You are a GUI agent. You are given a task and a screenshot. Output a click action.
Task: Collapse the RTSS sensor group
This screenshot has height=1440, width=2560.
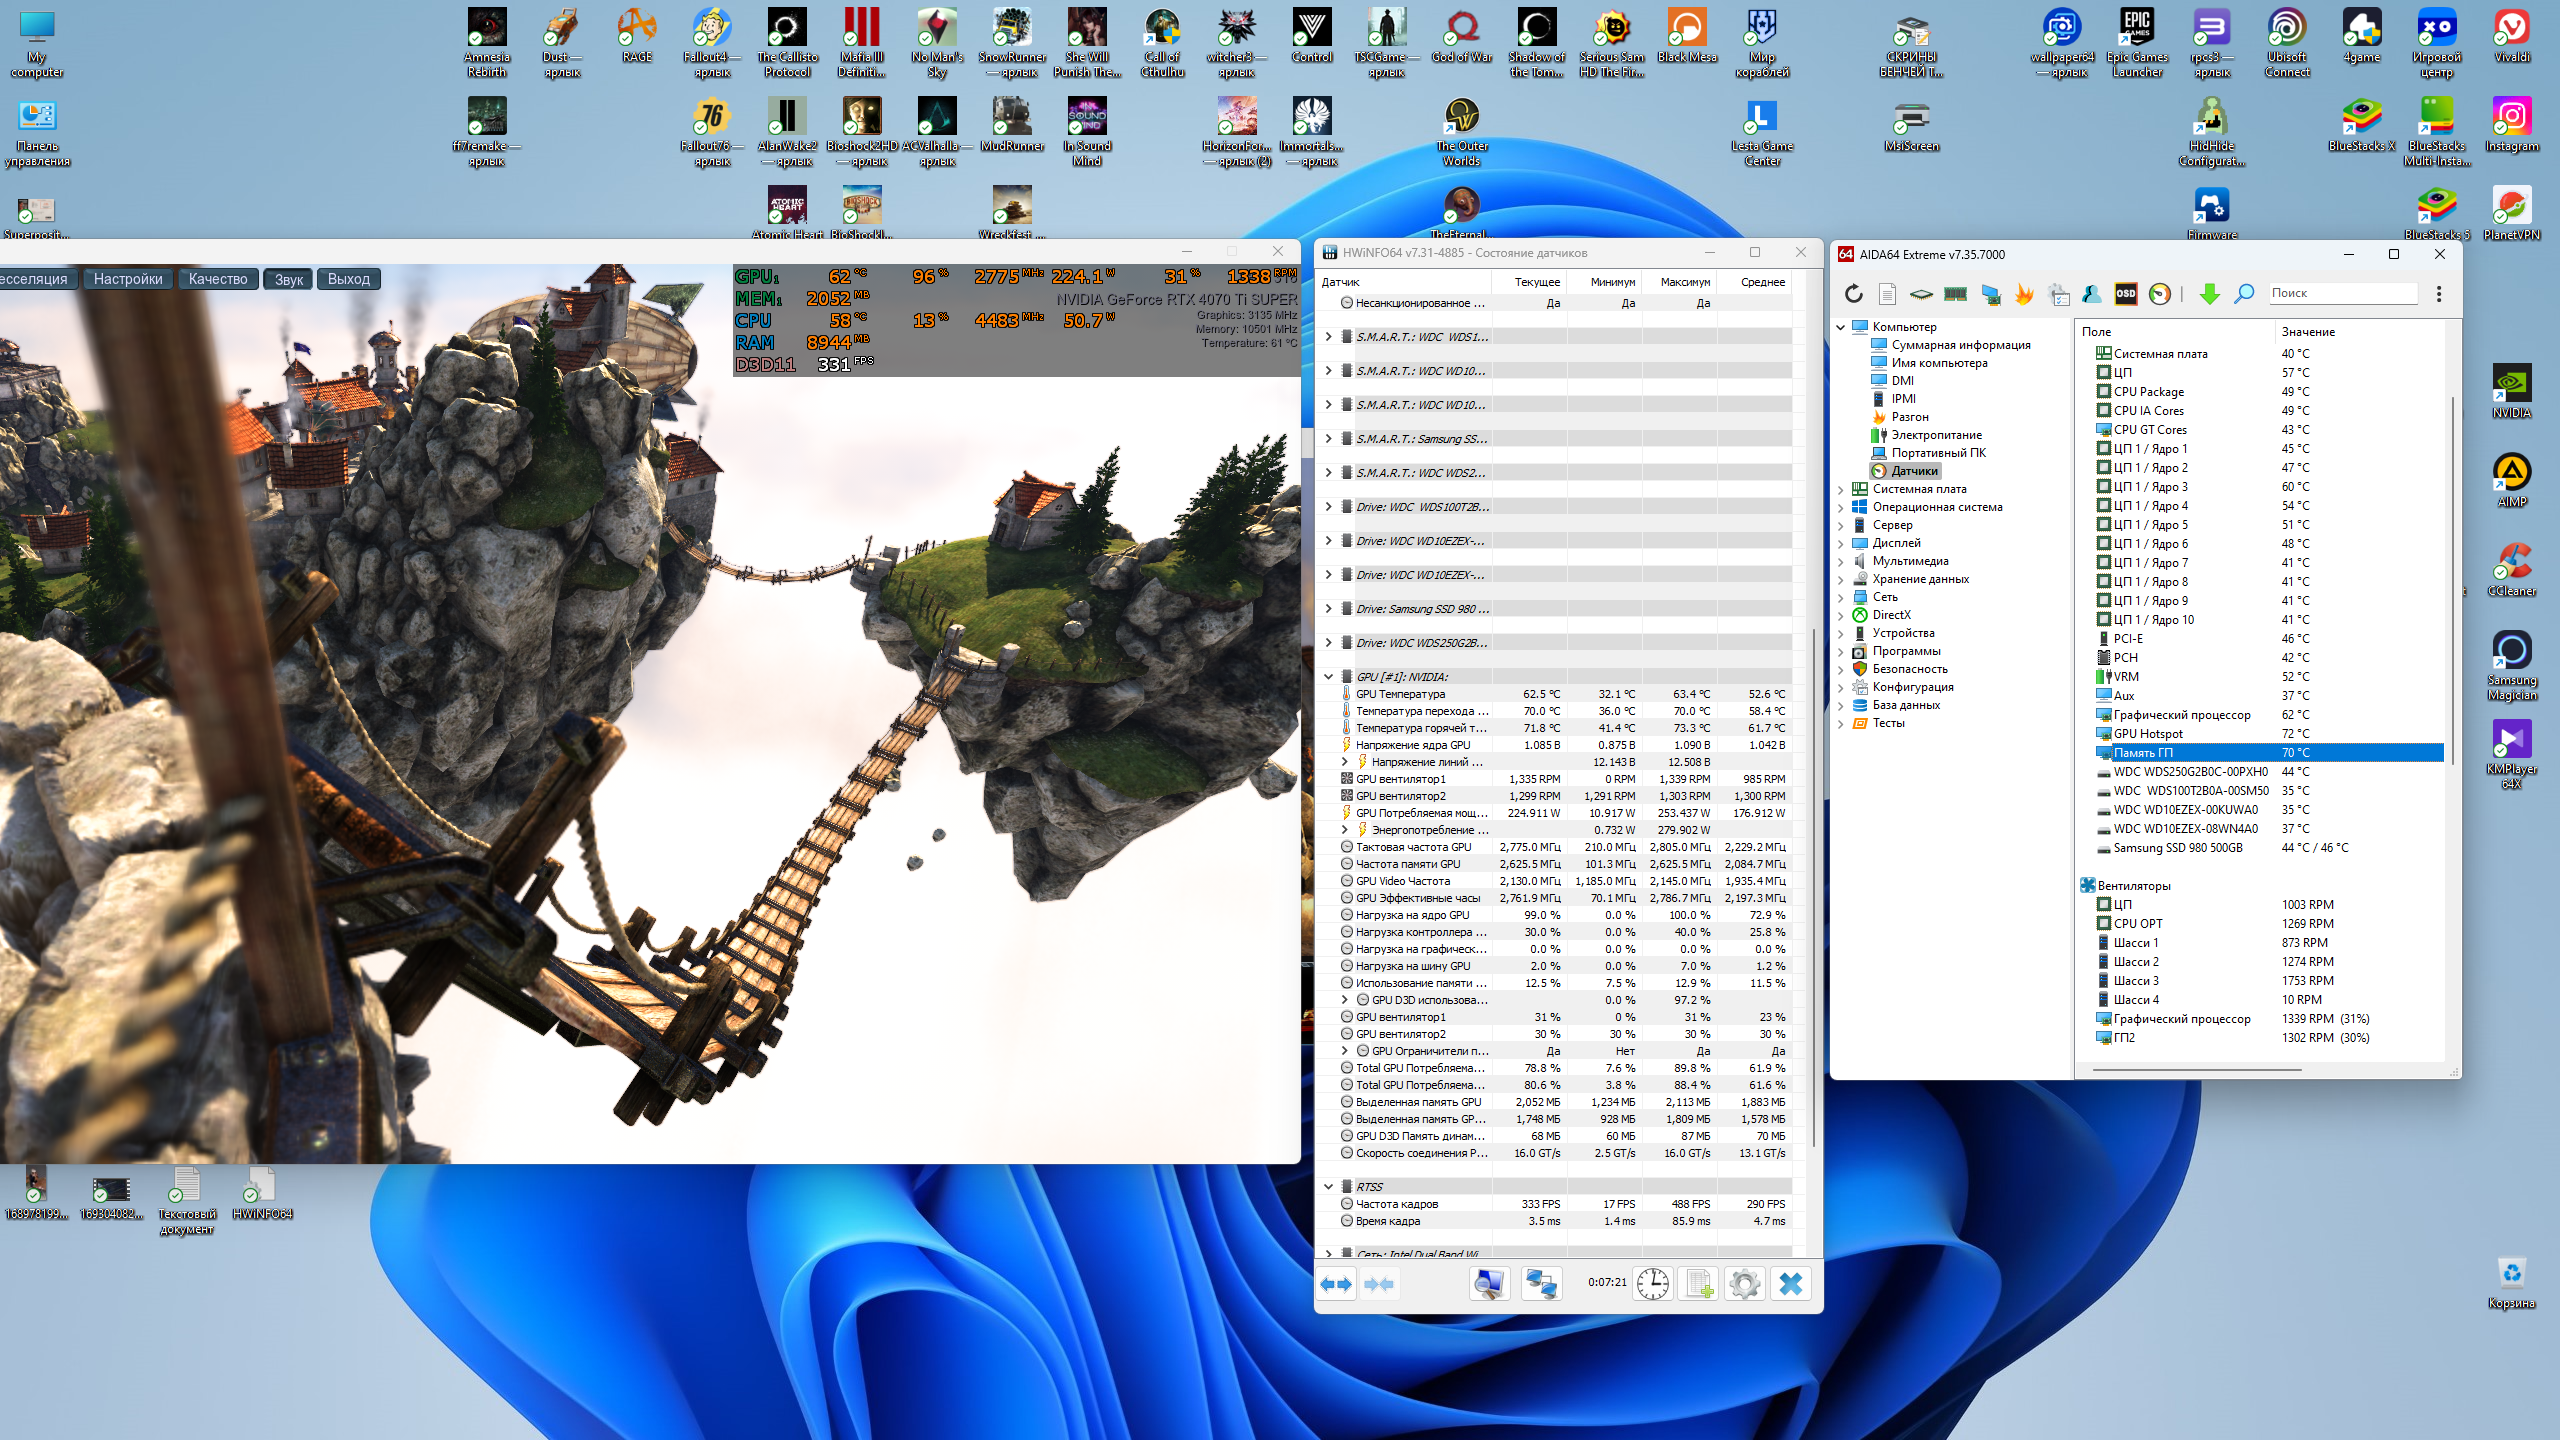(1328, 1187)
